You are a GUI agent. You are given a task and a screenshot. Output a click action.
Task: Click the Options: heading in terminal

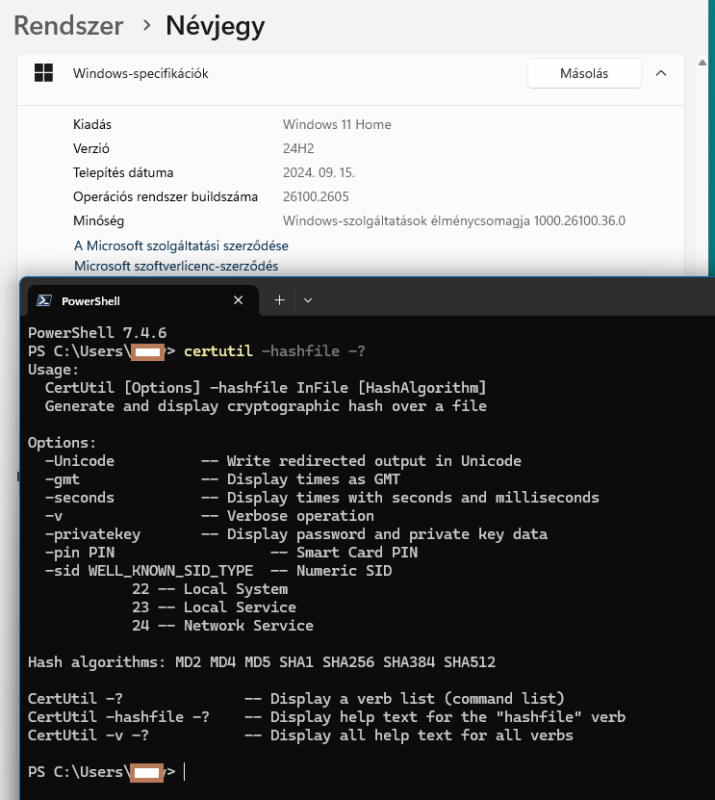pyautogui.click(x=62, y=442)
